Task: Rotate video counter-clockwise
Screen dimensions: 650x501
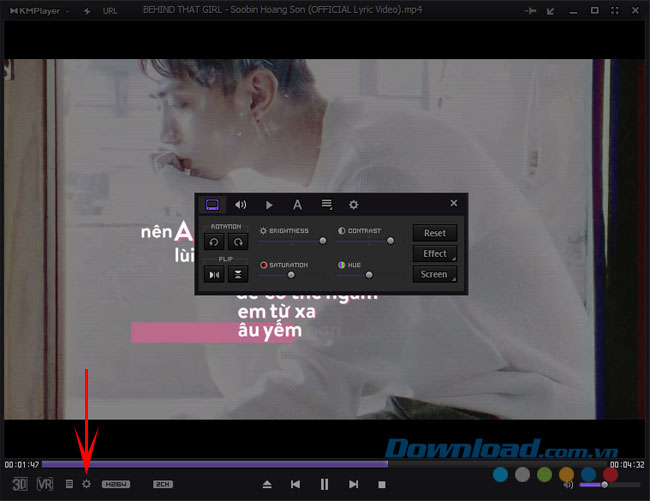Action: point(214,242)
